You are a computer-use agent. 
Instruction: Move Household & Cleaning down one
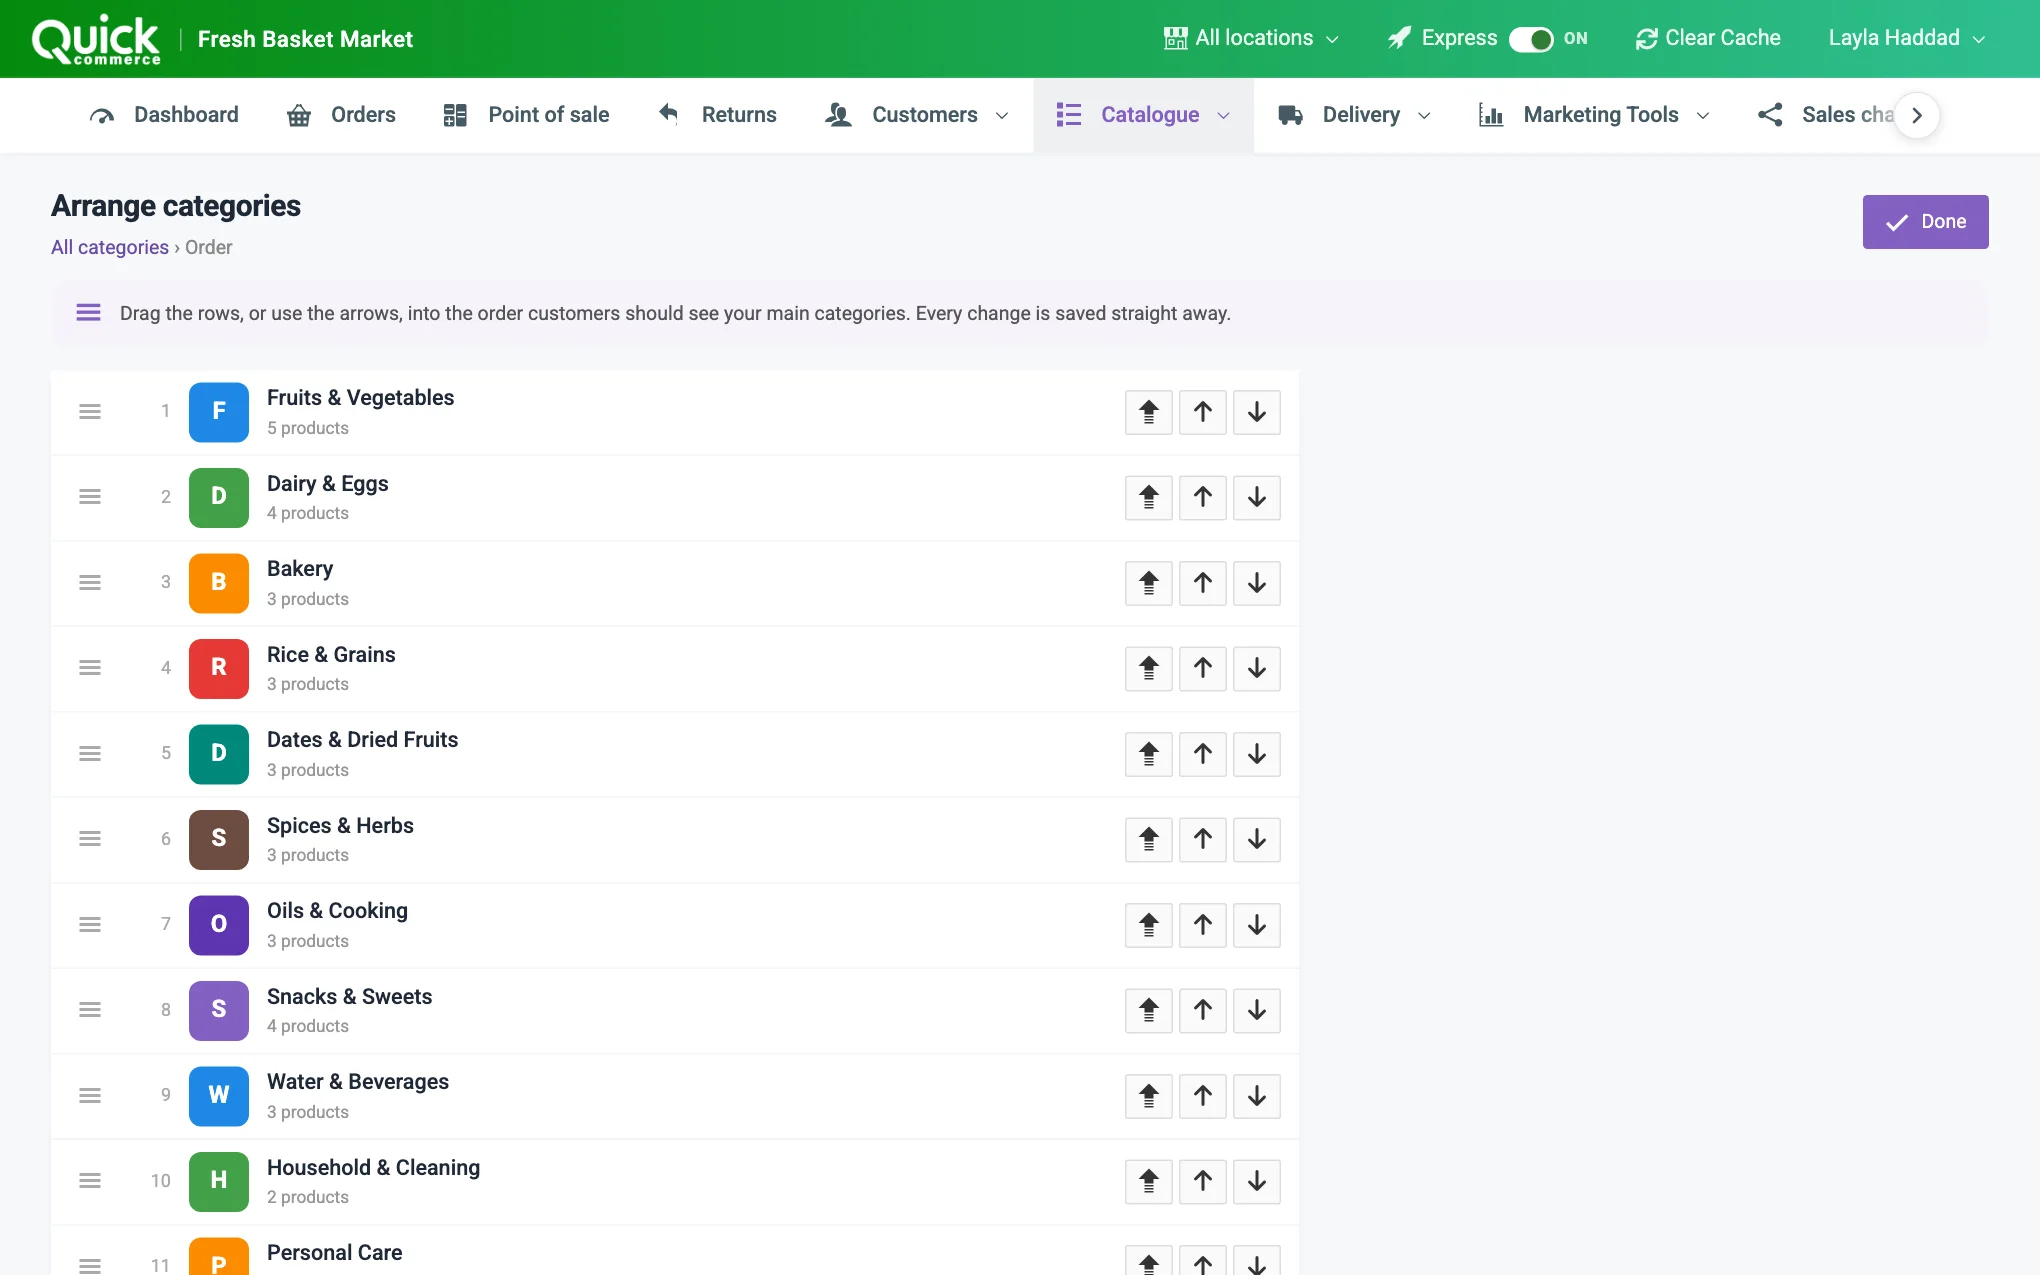click(1256, 1181)
